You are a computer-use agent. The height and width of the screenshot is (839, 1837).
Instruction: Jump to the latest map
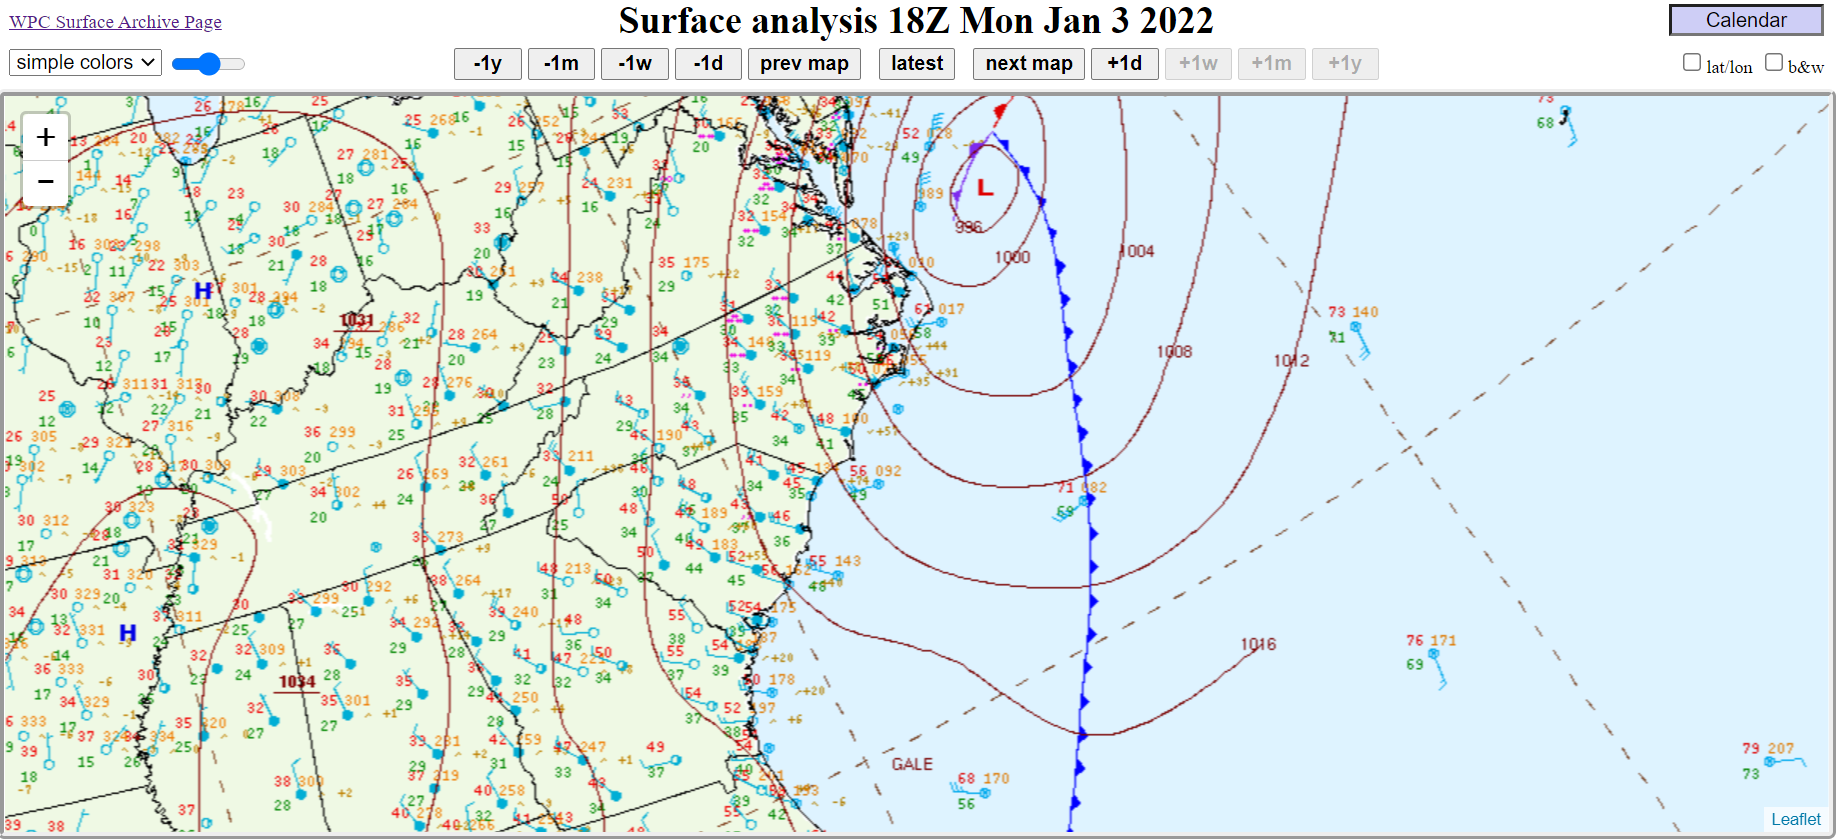(917, 64)
